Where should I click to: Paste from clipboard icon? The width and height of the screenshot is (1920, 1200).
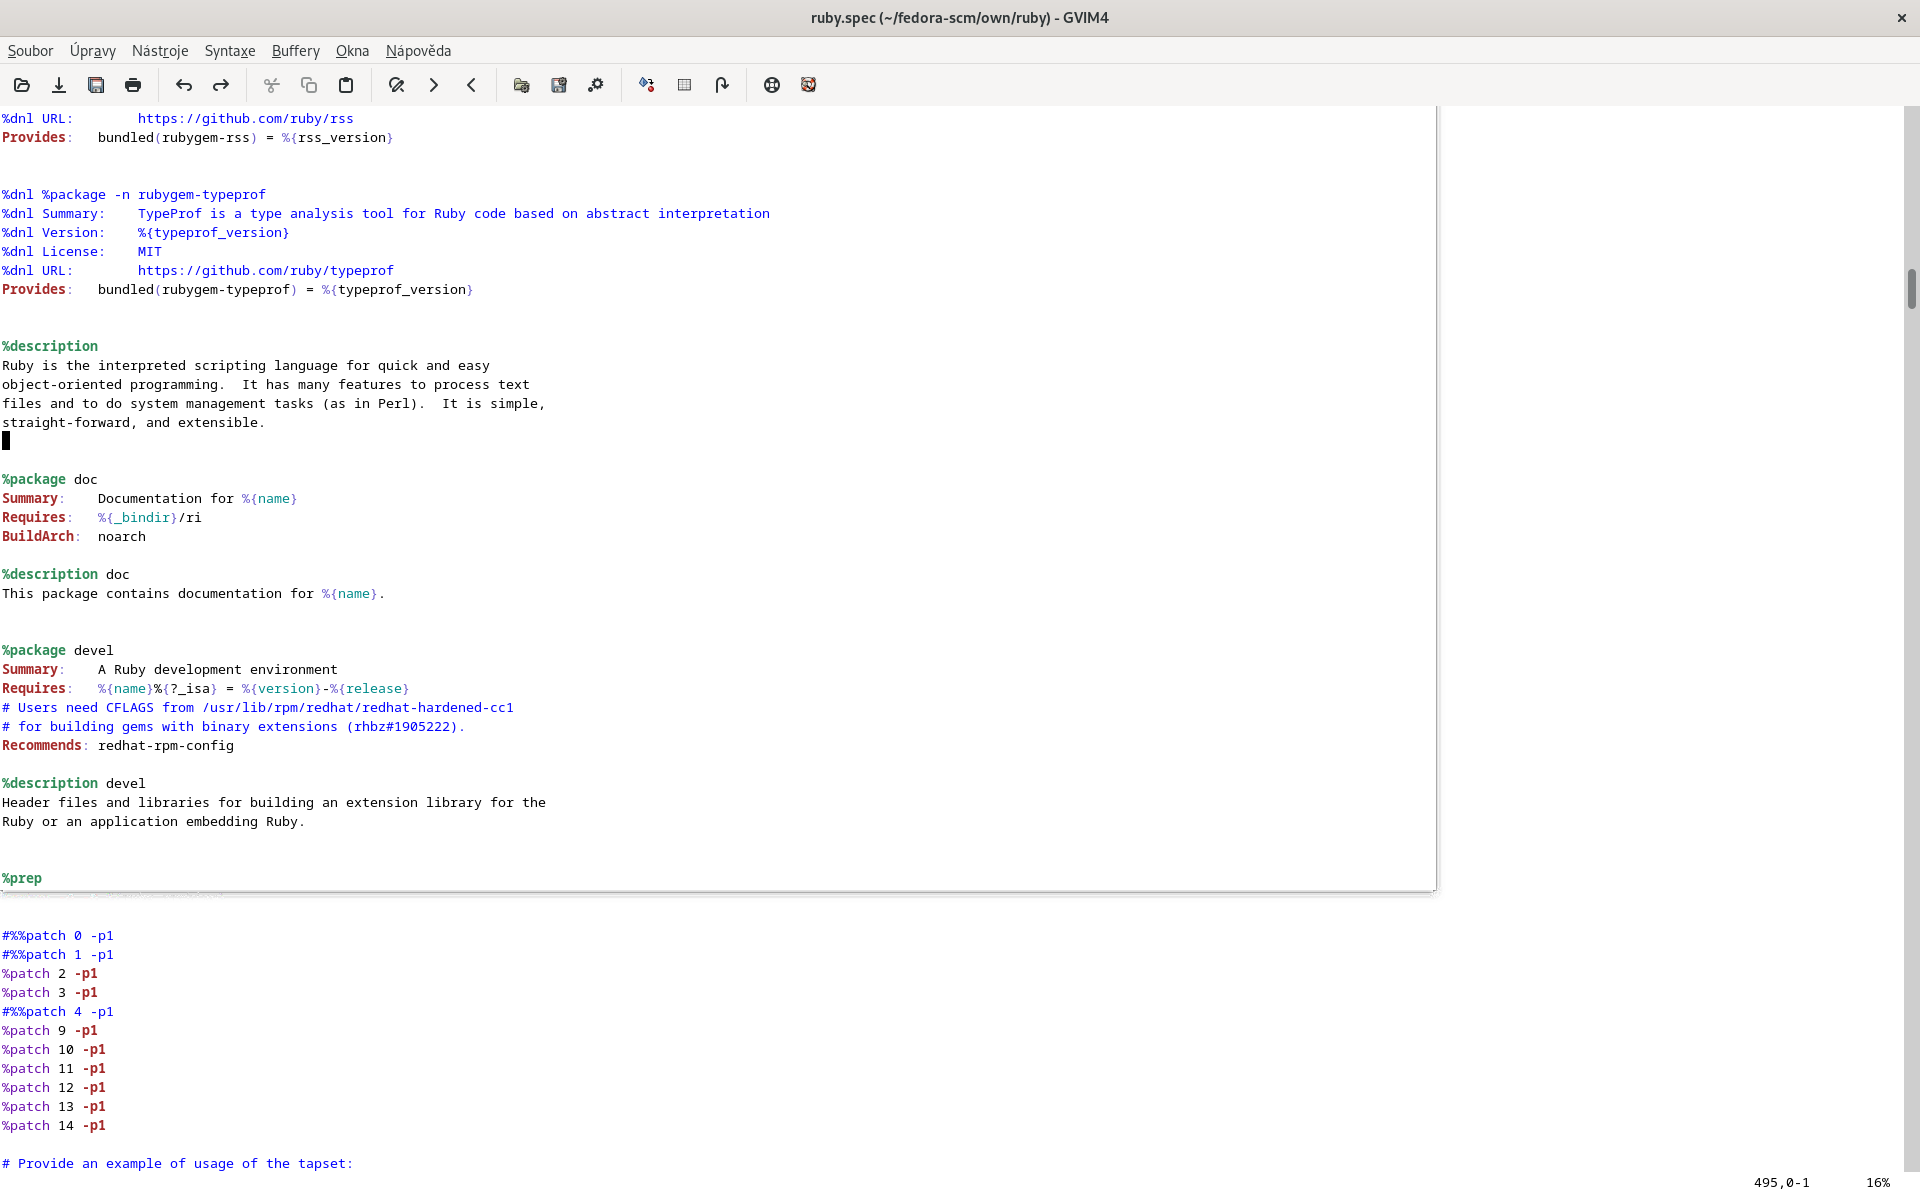click(x=346, y=85)
